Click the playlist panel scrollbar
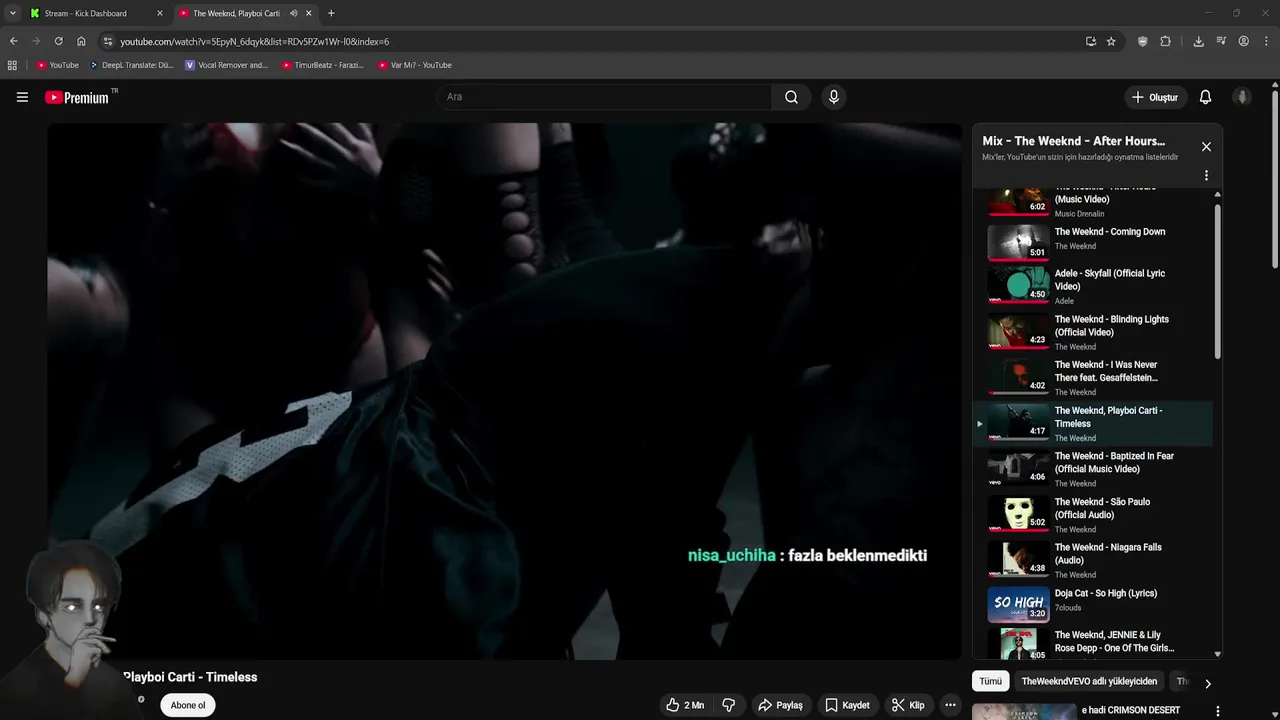 pyautogui.click(x=1217, y=282)
